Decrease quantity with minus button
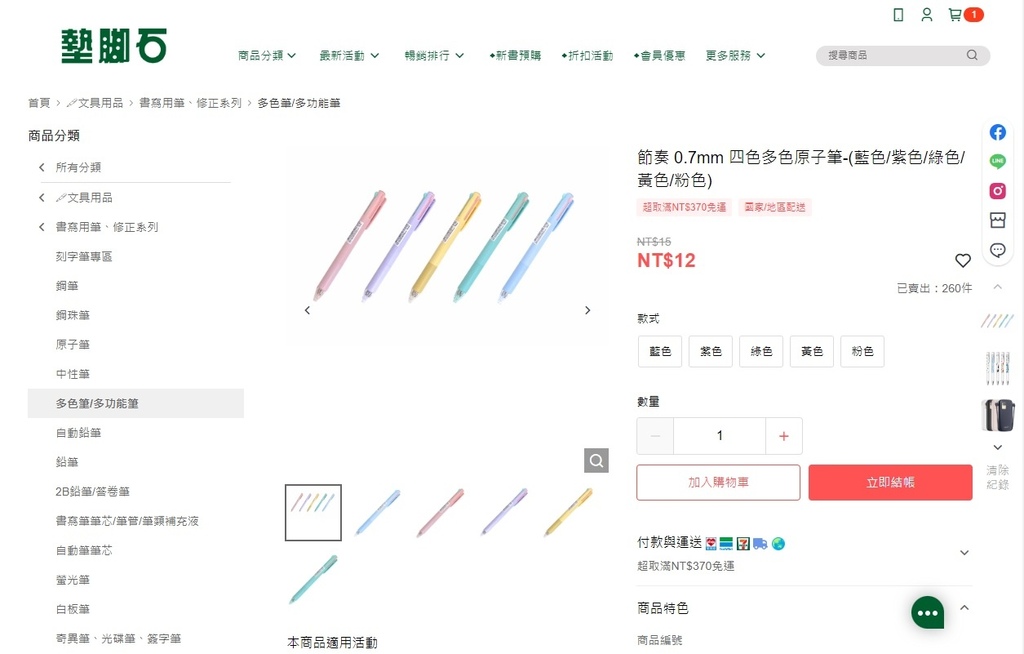Screen dimensions: 1024x654 point(655,436)
